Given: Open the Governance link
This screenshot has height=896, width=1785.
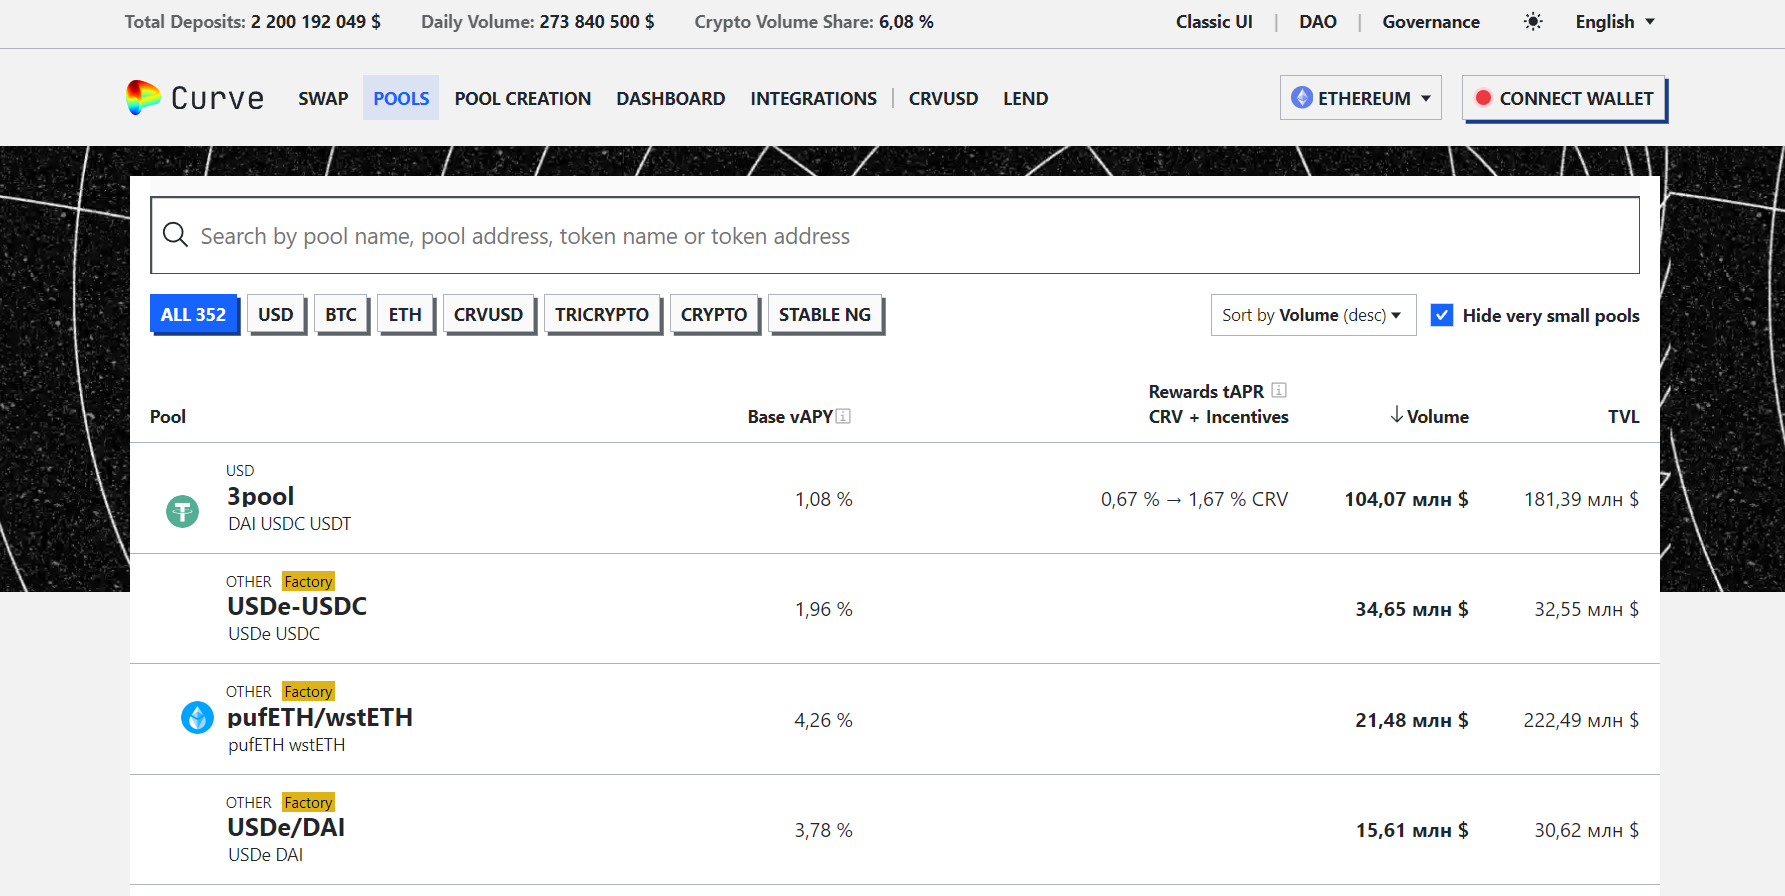Looking at the screenshot, I should click(1431, 22).
